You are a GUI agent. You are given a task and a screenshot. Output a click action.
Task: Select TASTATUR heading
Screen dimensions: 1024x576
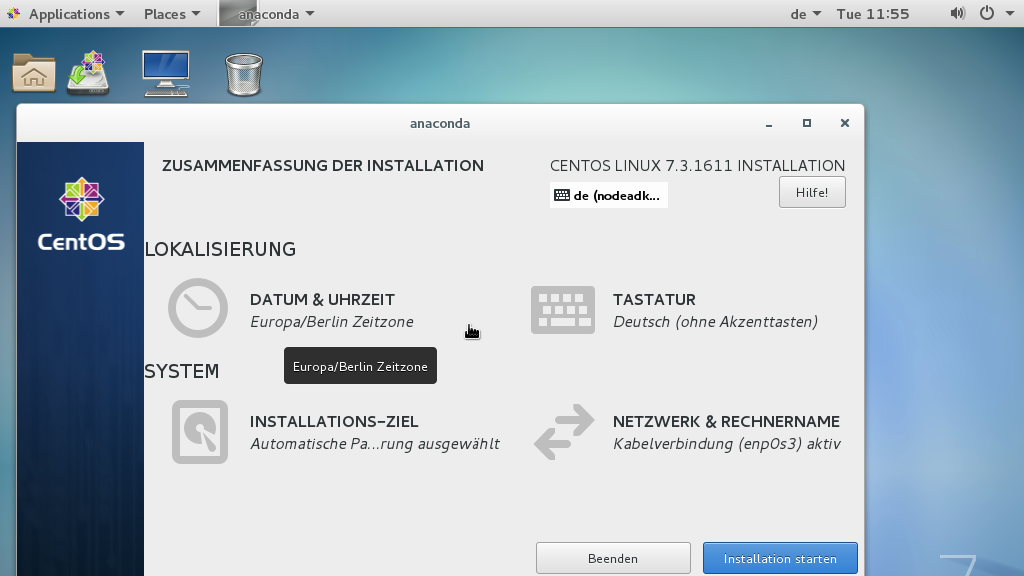[654, 300]
